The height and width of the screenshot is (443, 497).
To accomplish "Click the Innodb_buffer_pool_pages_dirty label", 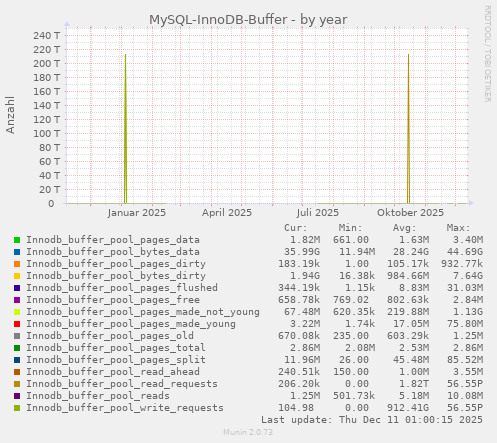I will pyautogui.click(x=116, y=264).
